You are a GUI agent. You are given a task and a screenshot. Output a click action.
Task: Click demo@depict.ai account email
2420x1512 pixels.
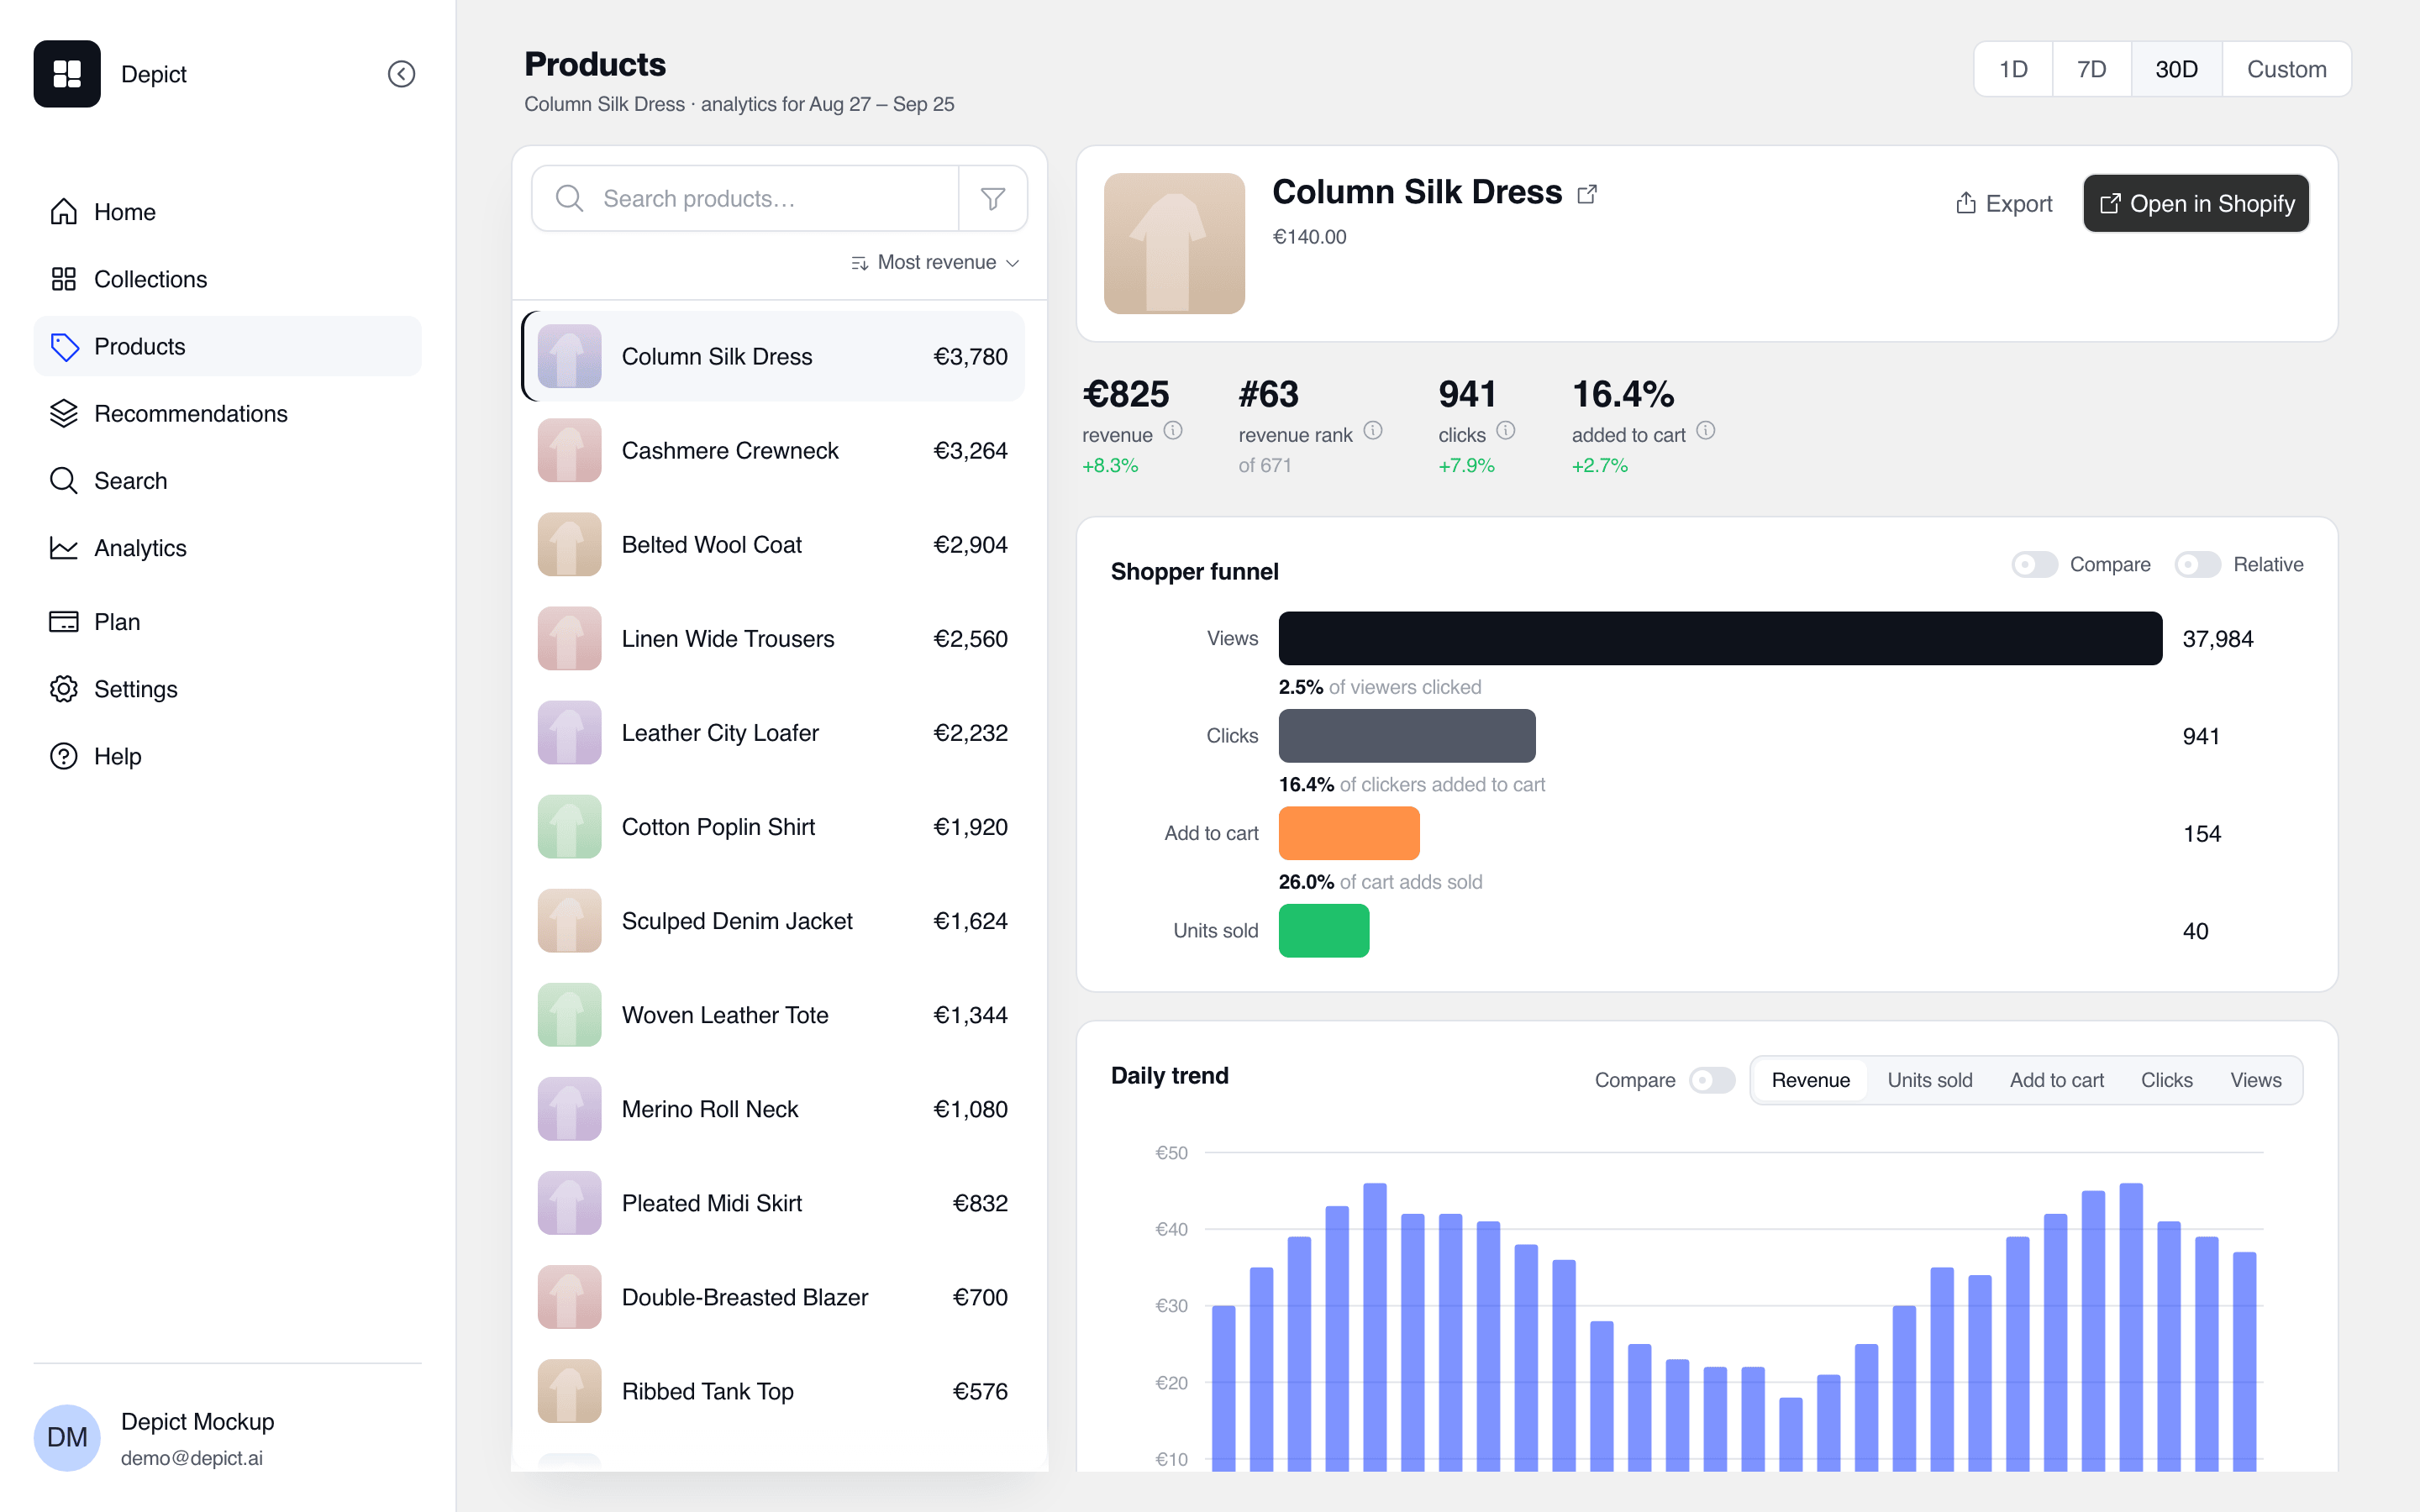(192, 1458)
